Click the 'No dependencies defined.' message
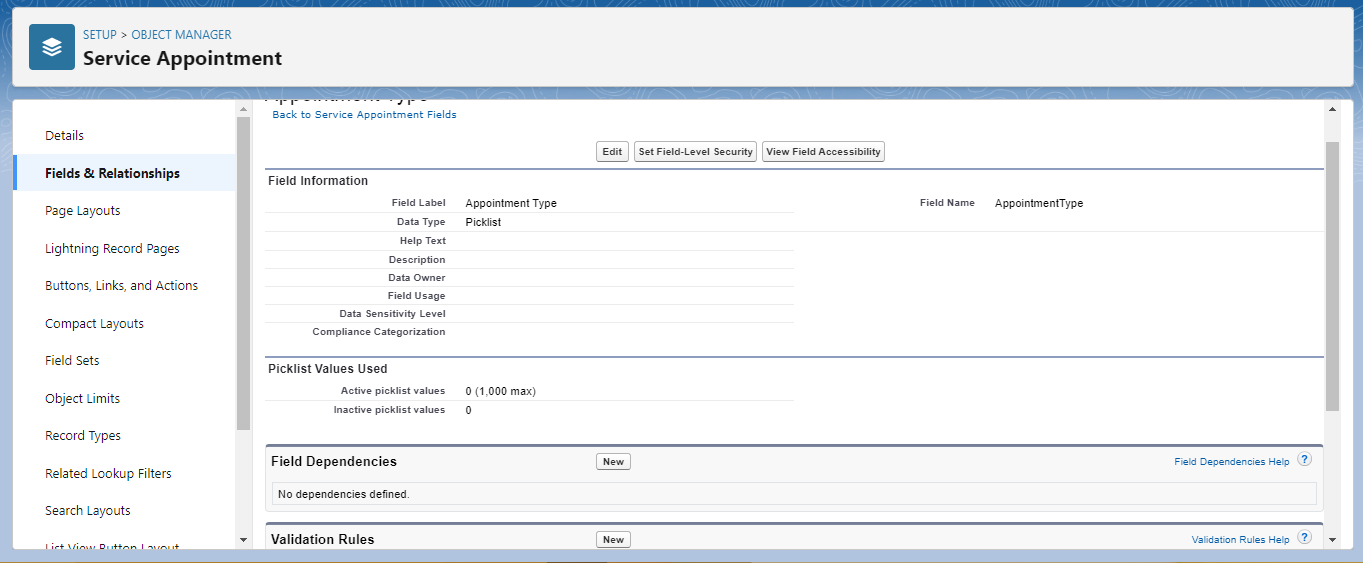 point(344,494)
